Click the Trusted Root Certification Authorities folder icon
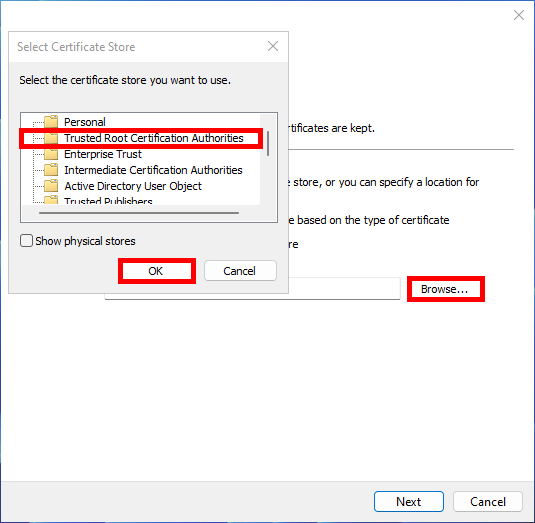This screenshot has width=535, height=523. tap(51, 138)
